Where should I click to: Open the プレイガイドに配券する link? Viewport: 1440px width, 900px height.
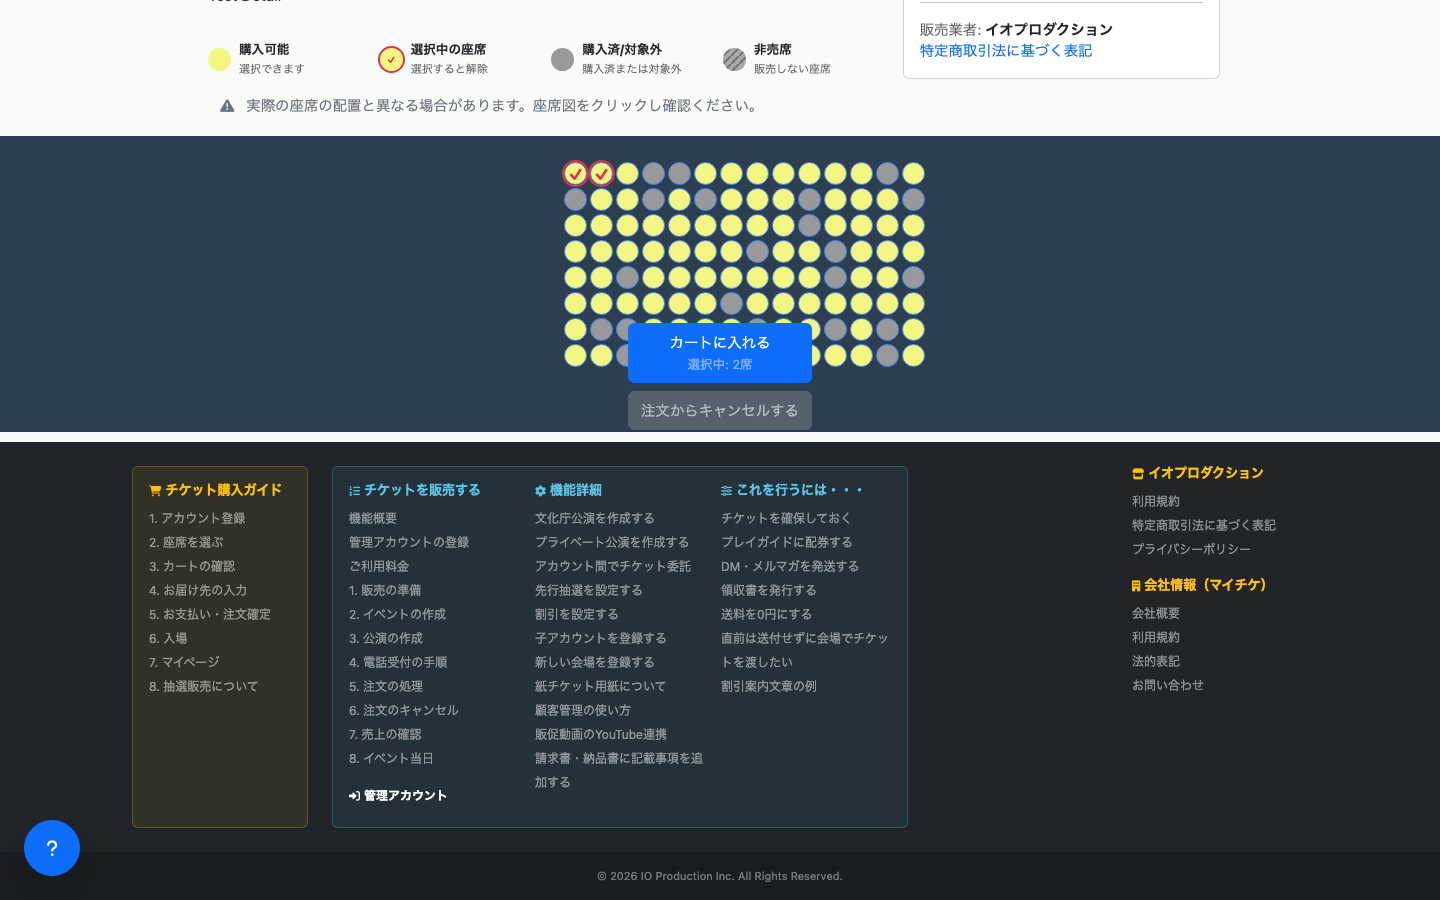tap(787, 542)
